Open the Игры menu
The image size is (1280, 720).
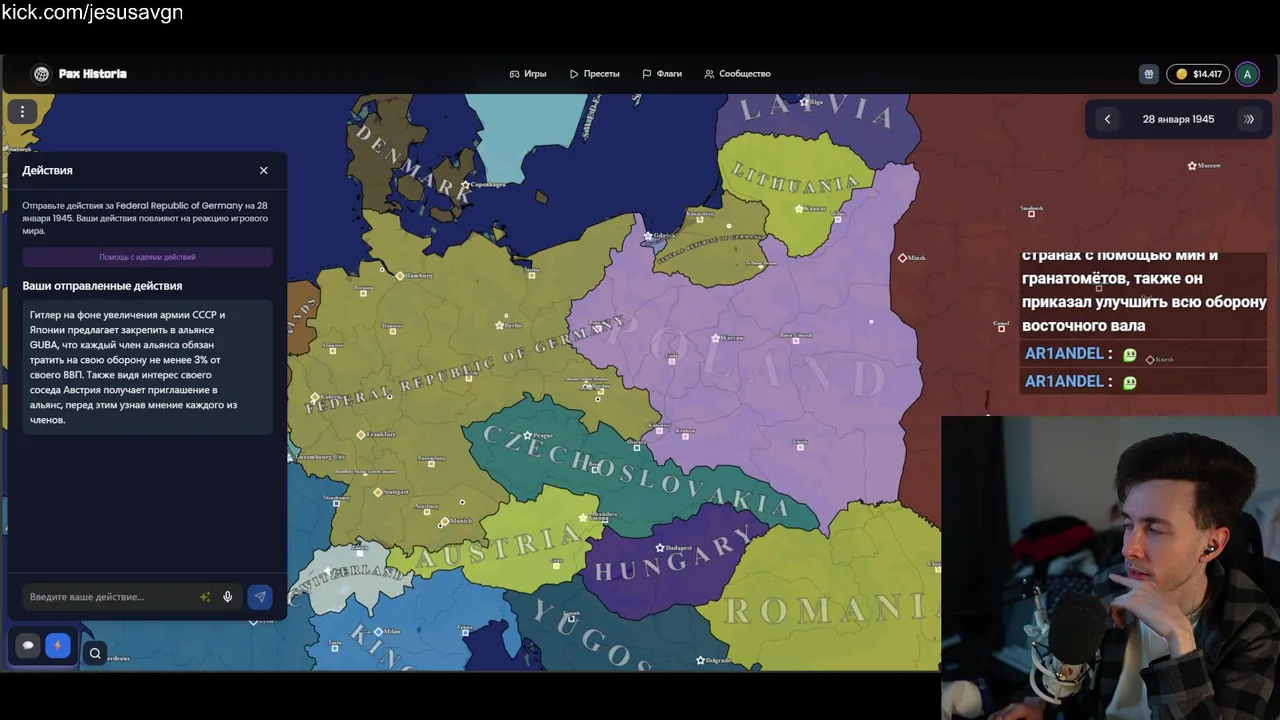point(528,74)
